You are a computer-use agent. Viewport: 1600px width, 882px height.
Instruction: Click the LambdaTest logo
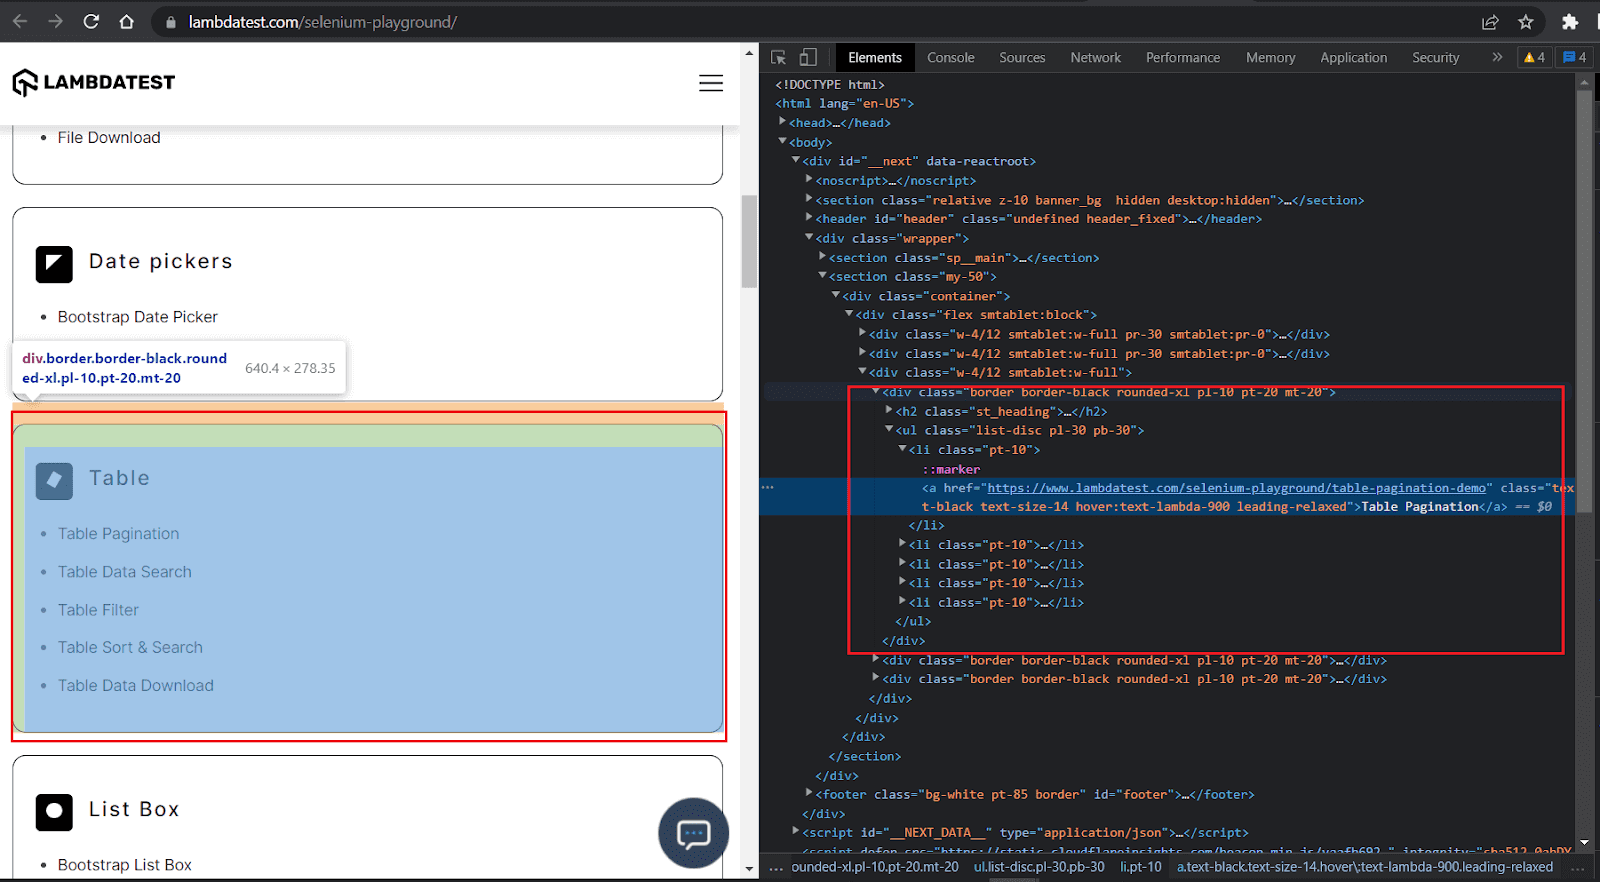pyautogui.click(x=94, y=82)
